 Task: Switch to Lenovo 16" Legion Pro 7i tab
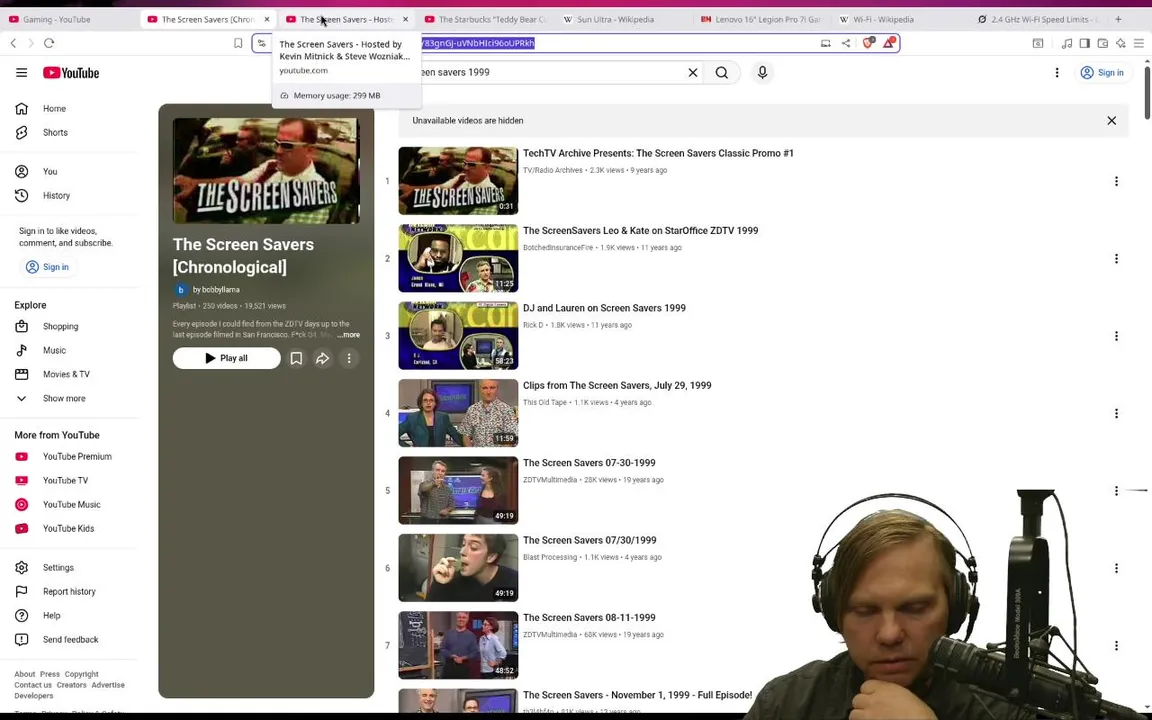761,19
